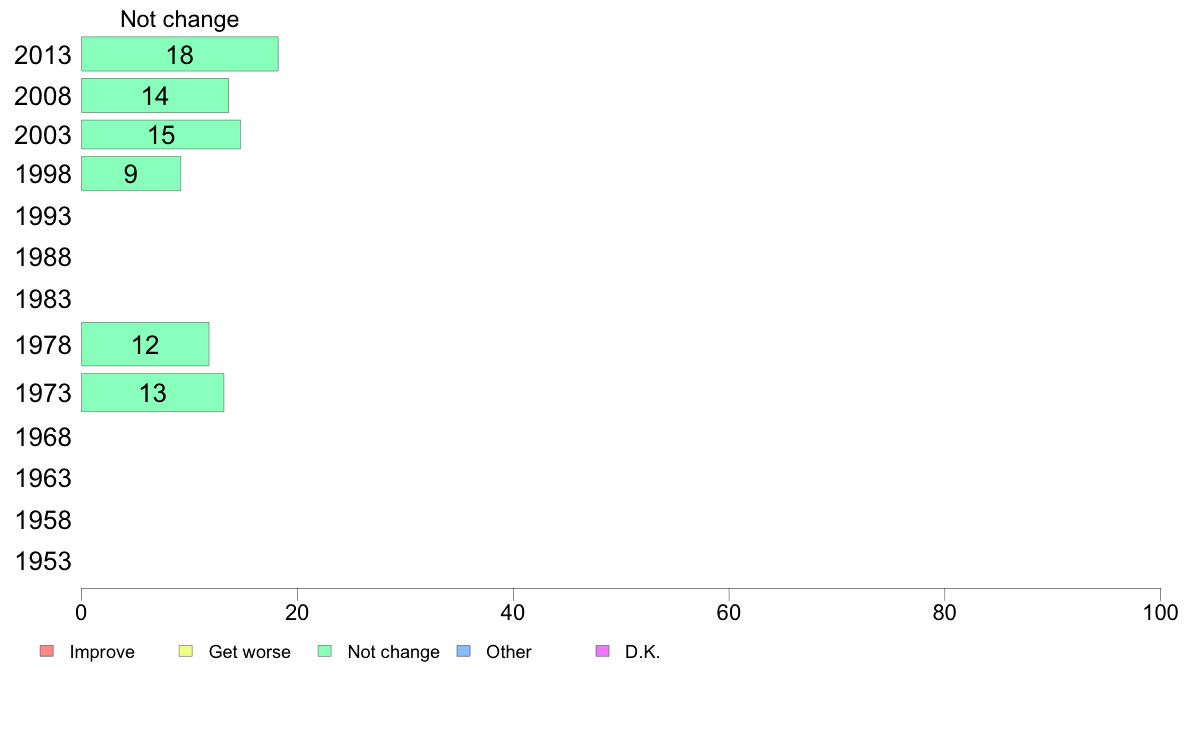Click the Other legend label
The height and width of the screenshot is (736, 1188).
[x=508, y=652]
